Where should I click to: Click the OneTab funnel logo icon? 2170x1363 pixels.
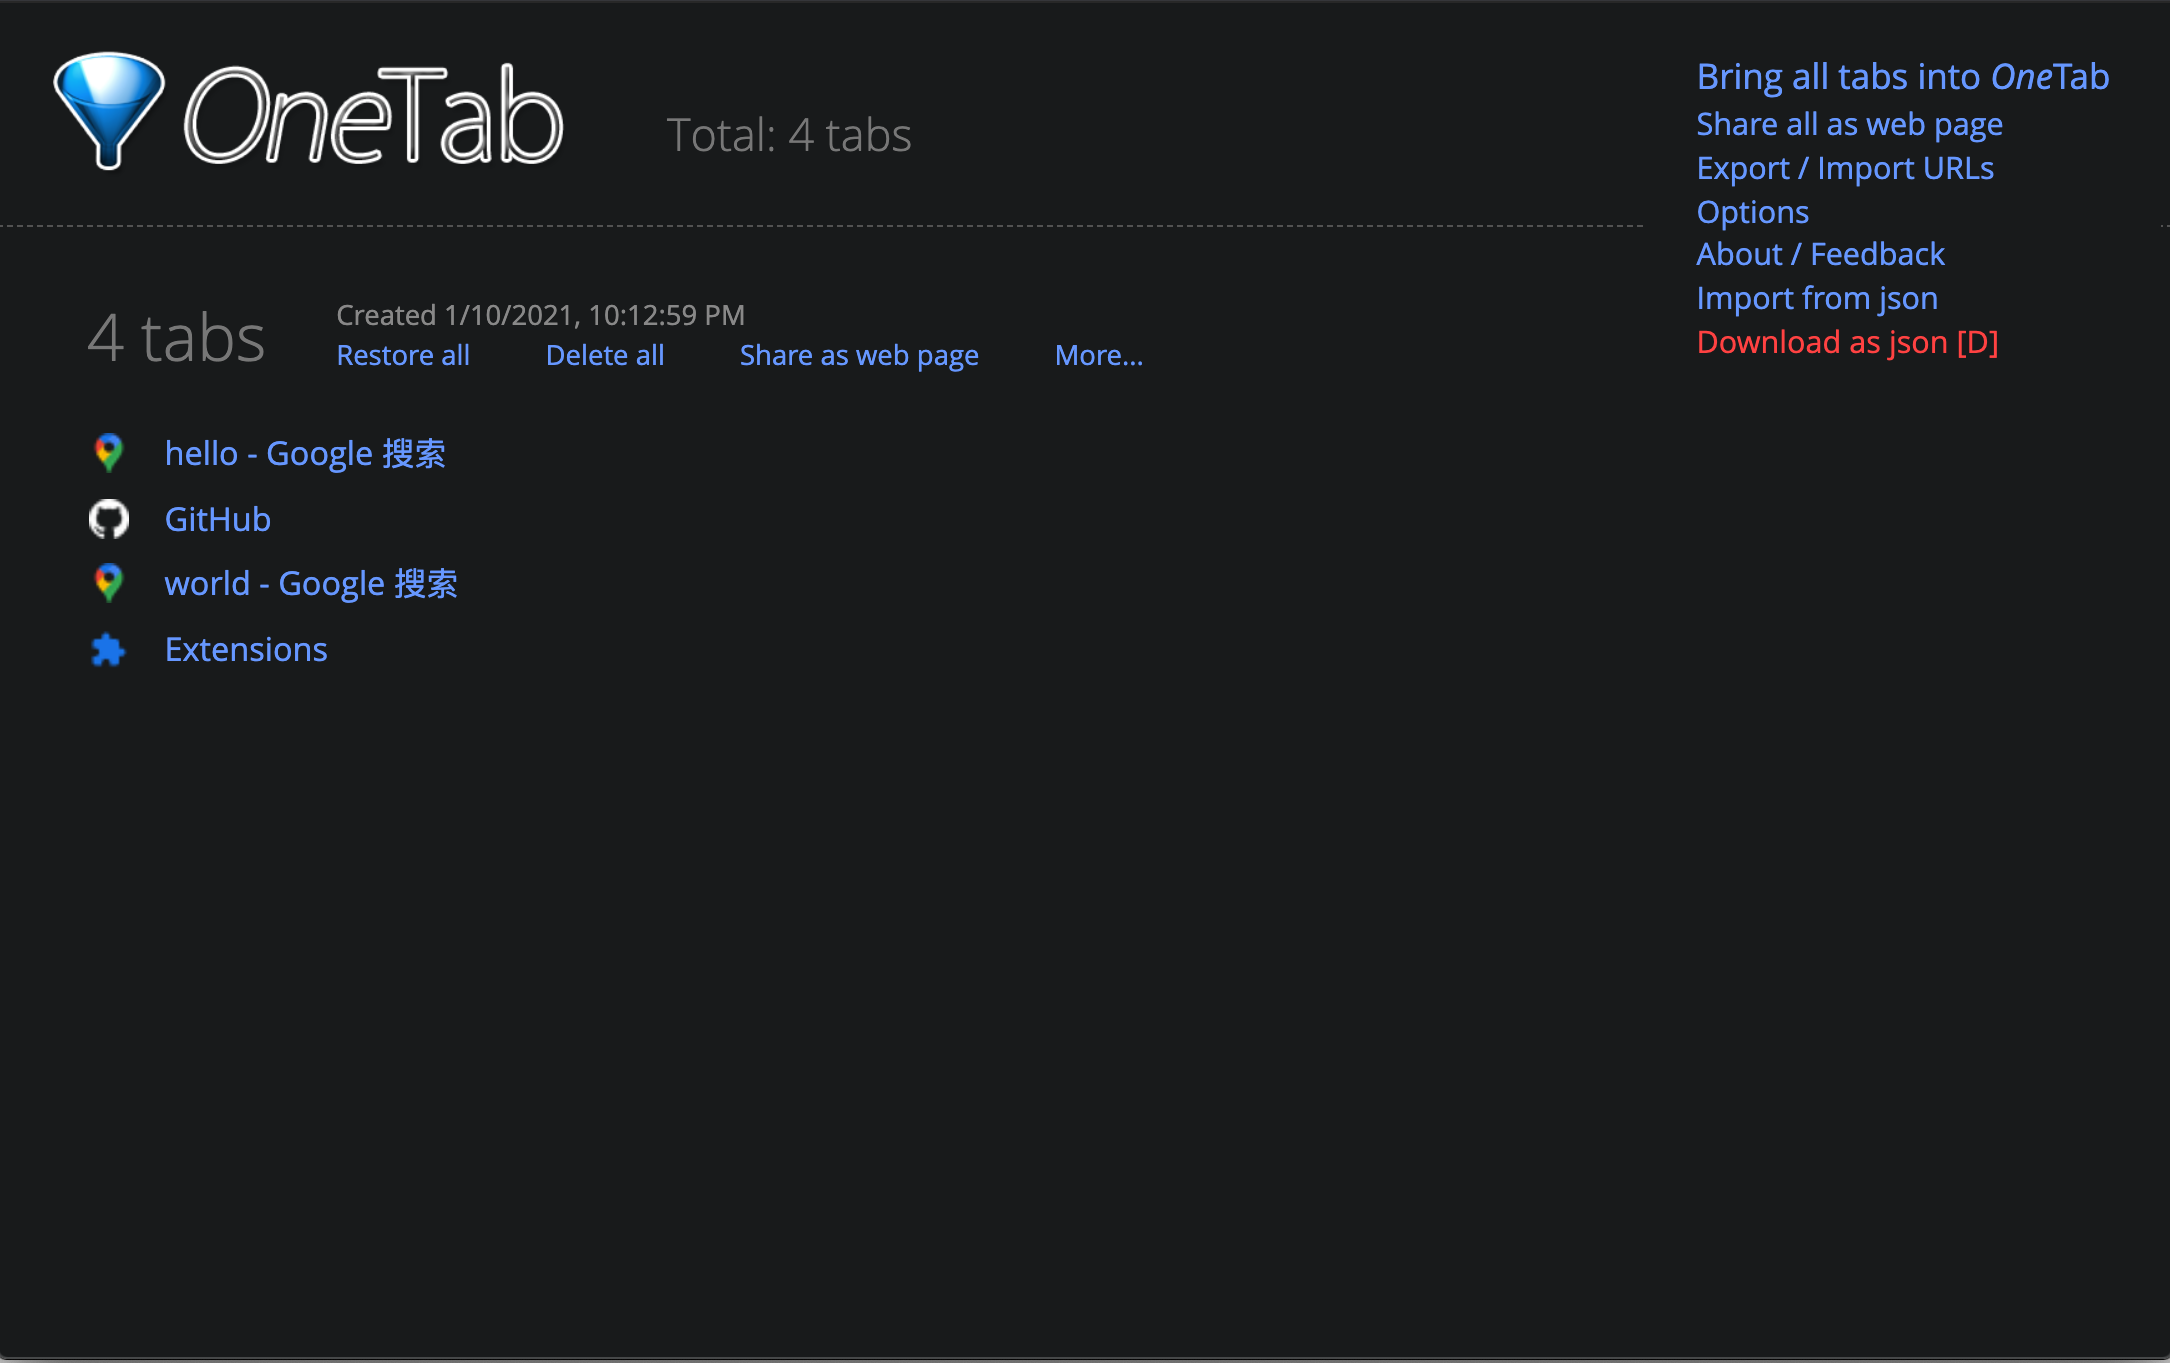109,110
